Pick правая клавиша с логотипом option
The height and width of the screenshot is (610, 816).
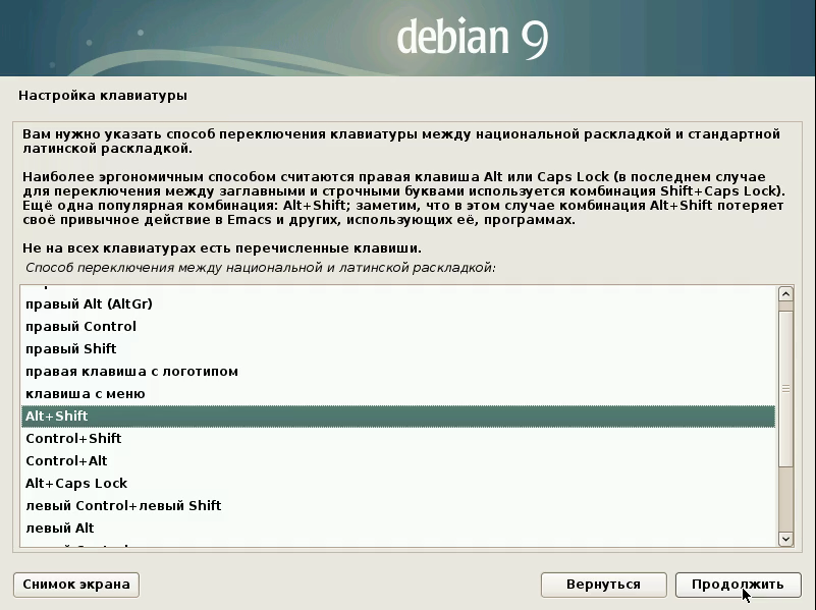click(x=131, y=371)
